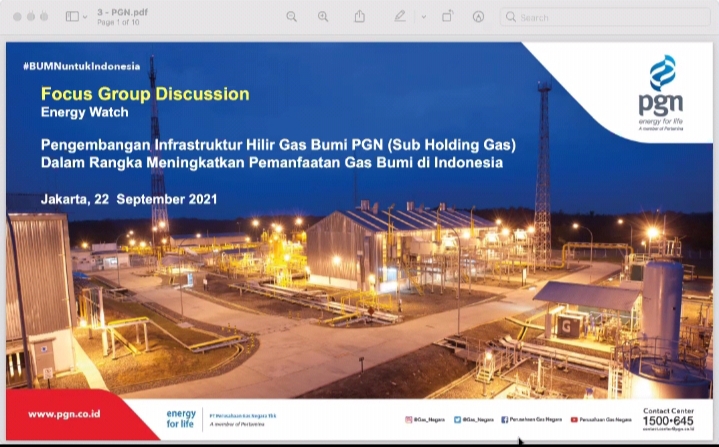The height and width of the screenshot is (447, 719).
Task: Click the "Jakarta, 22 September 2021" date
Action: point(129,199)
